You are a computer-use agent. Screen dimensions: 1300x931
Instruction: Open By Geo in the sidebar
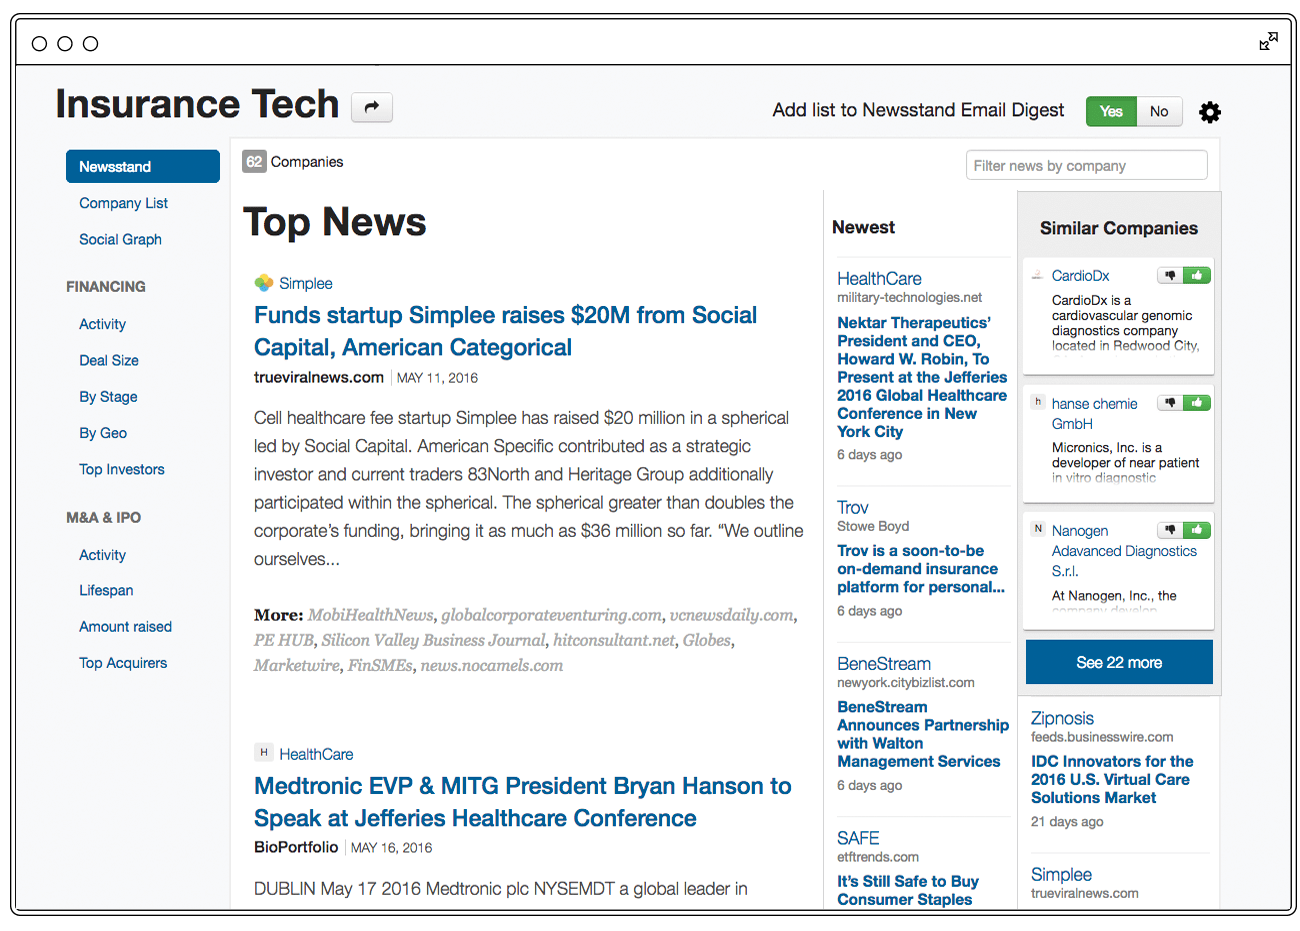tap(103, 433)
